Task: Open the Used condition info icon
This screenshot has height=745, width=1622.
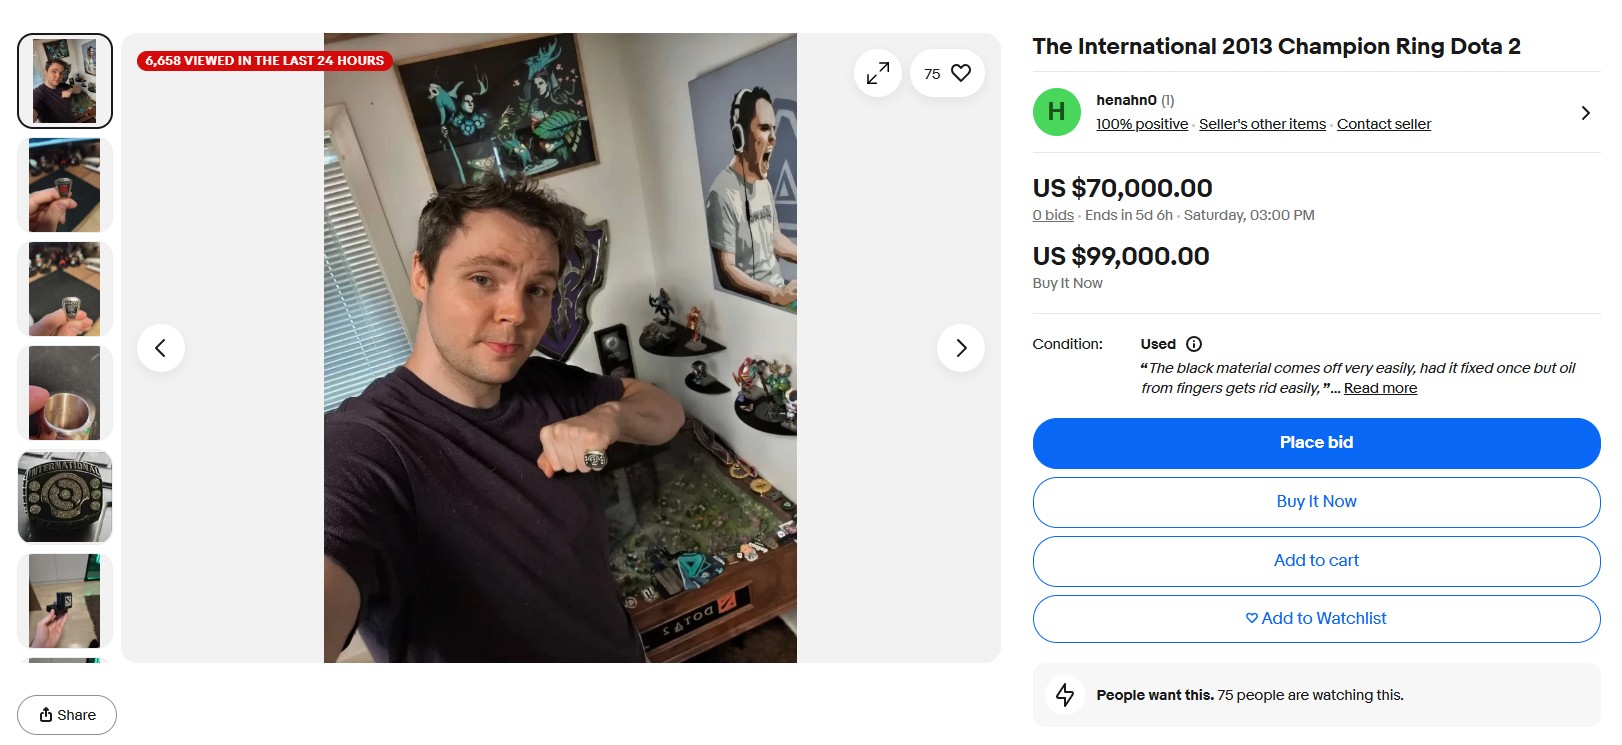Action: pyautogui.click(x=1194, y=344)
